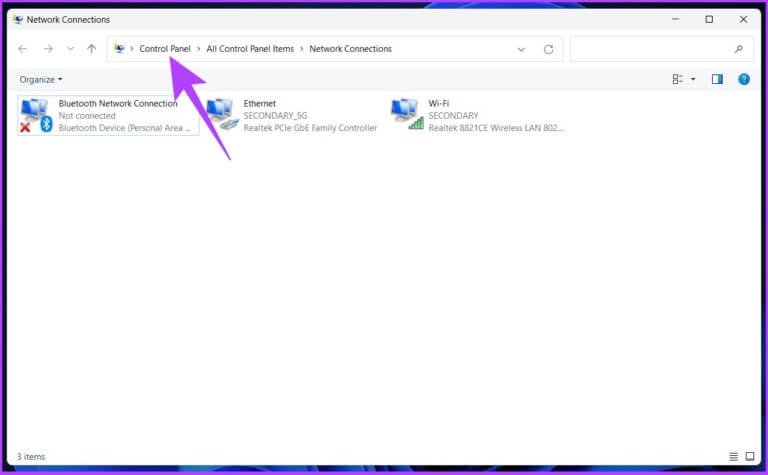Open the recent locations dropdown chevron
This screenshot has width=768, height=475.
point(71,48)
